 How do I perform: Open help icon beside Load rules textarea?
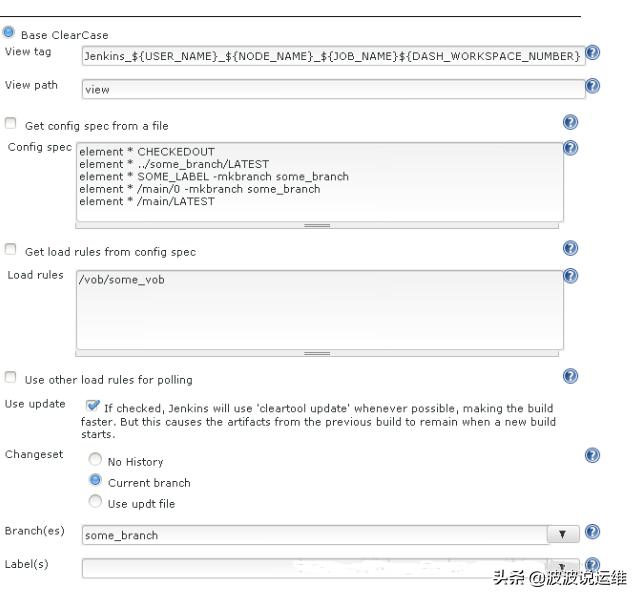pyautogui.click(x=570, y=275)
